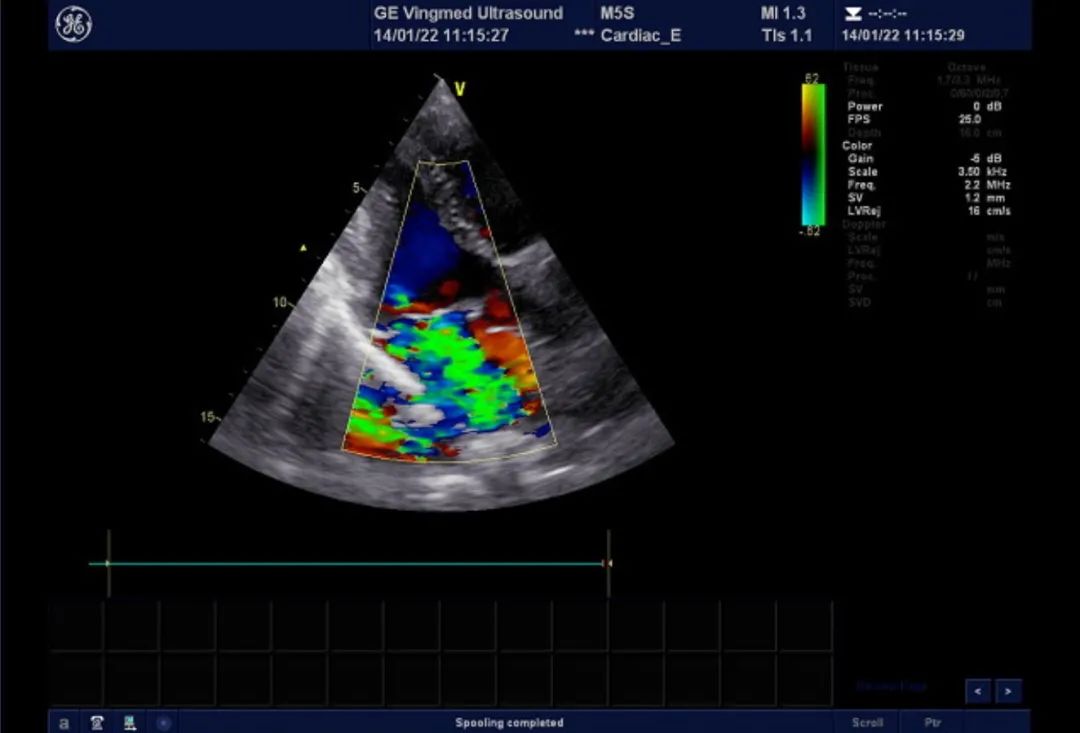Screen dimensions: 1080x733
Task: Click the GE logo in the header
Action: (73, 25)
